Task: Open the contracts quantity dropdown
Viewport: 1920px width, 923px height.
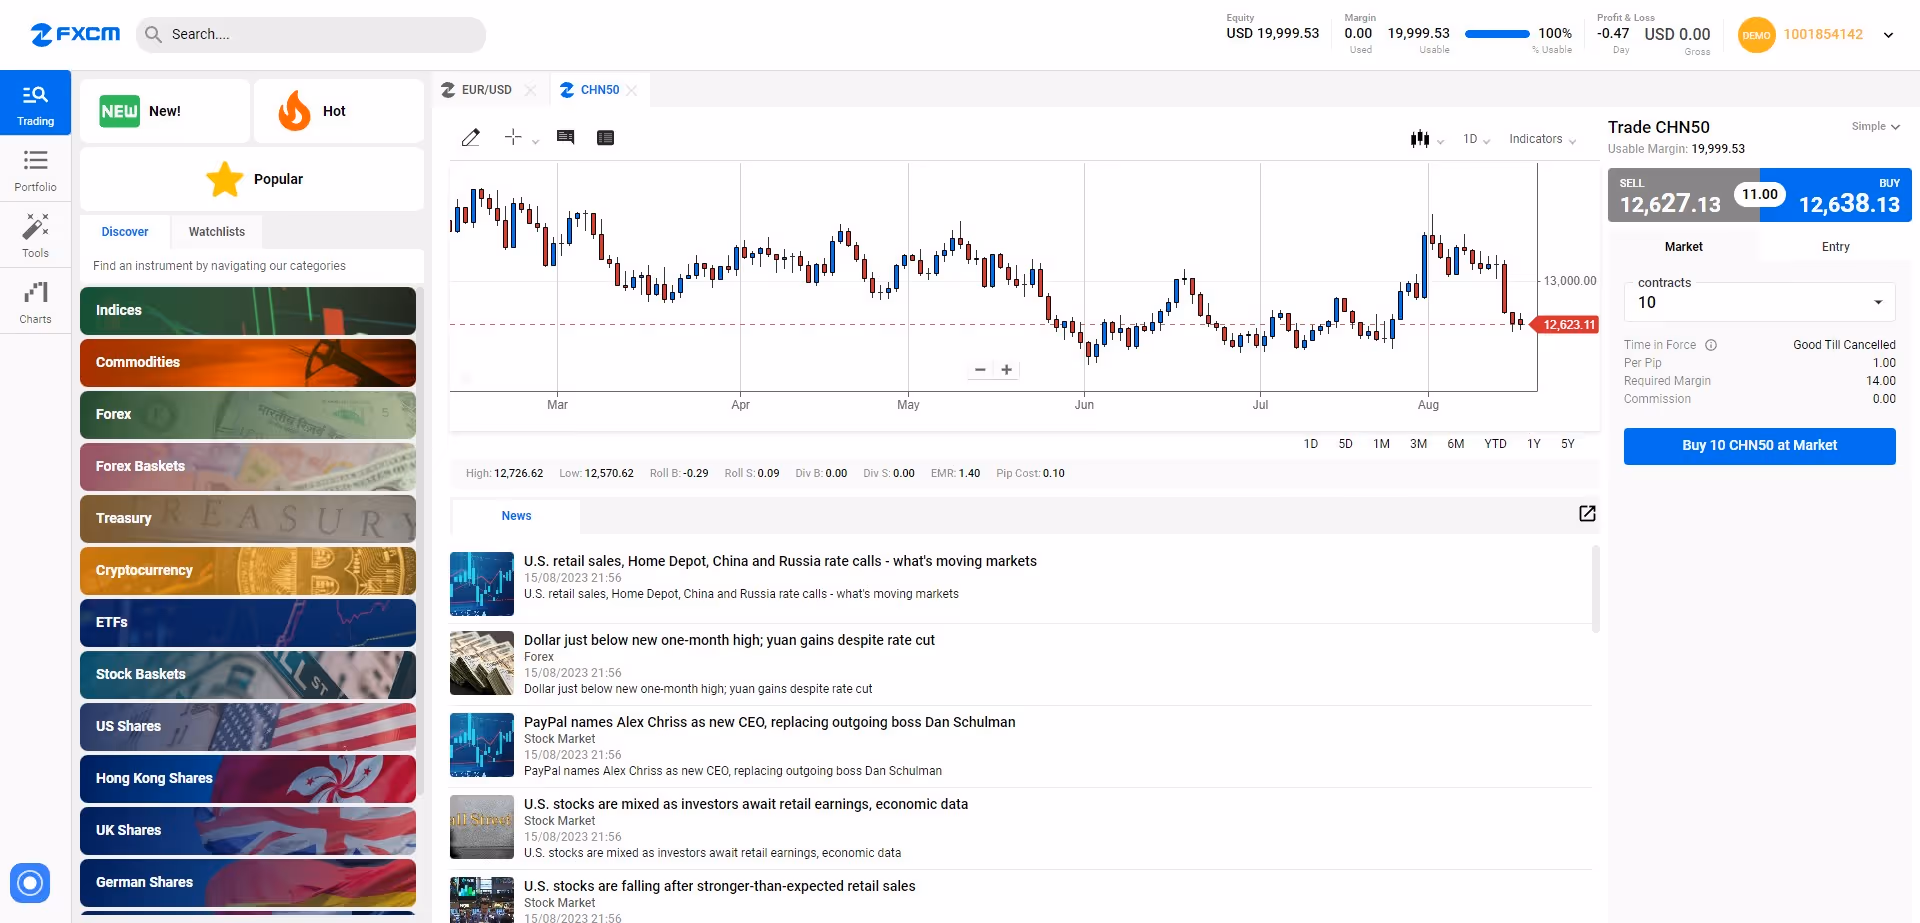Action: [1760, 302]
